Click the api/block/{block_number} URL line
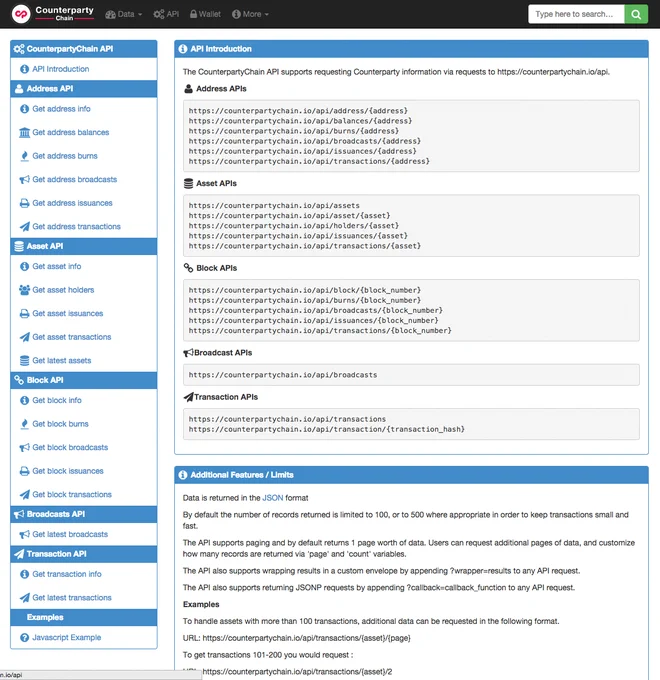This screenshot has width=660, height=680. pos(304,290)
